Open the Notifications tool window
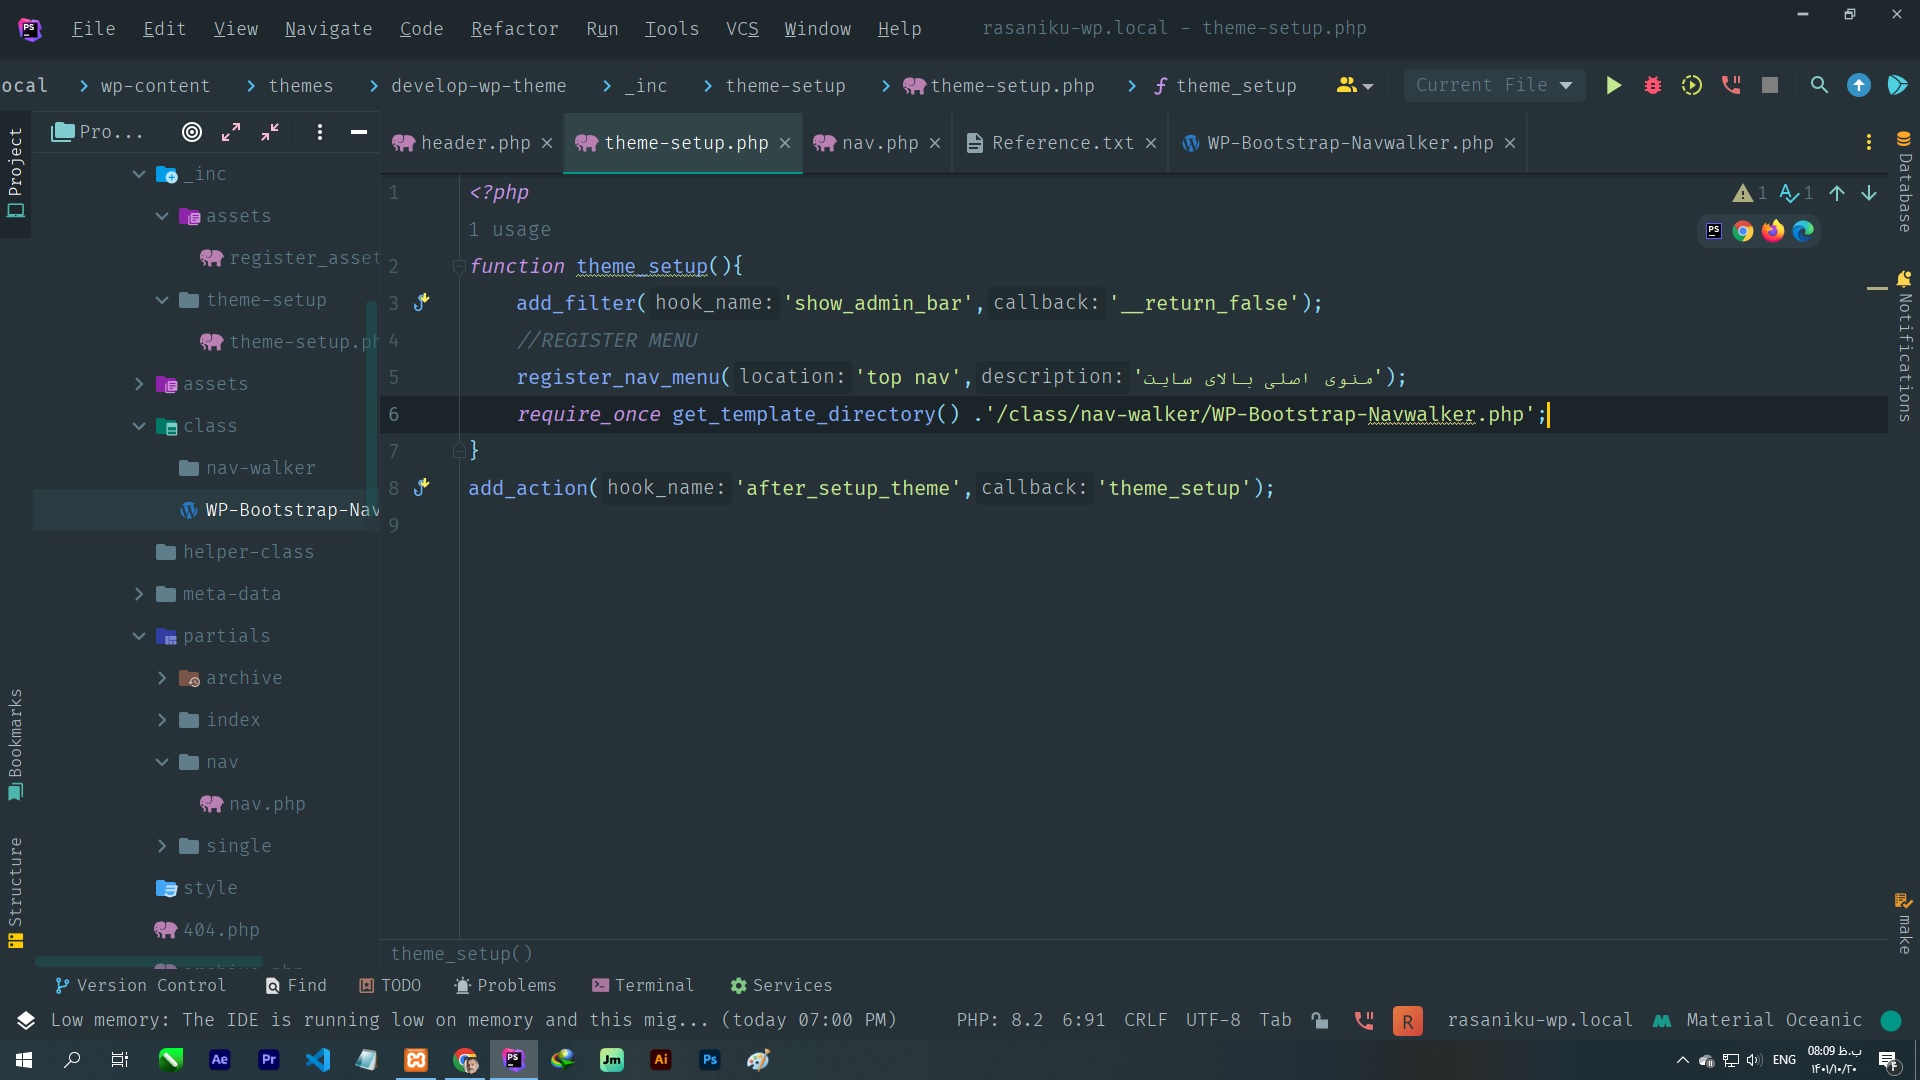This screenshot has width=1920, height=1080. click(x=1904, y=345)
